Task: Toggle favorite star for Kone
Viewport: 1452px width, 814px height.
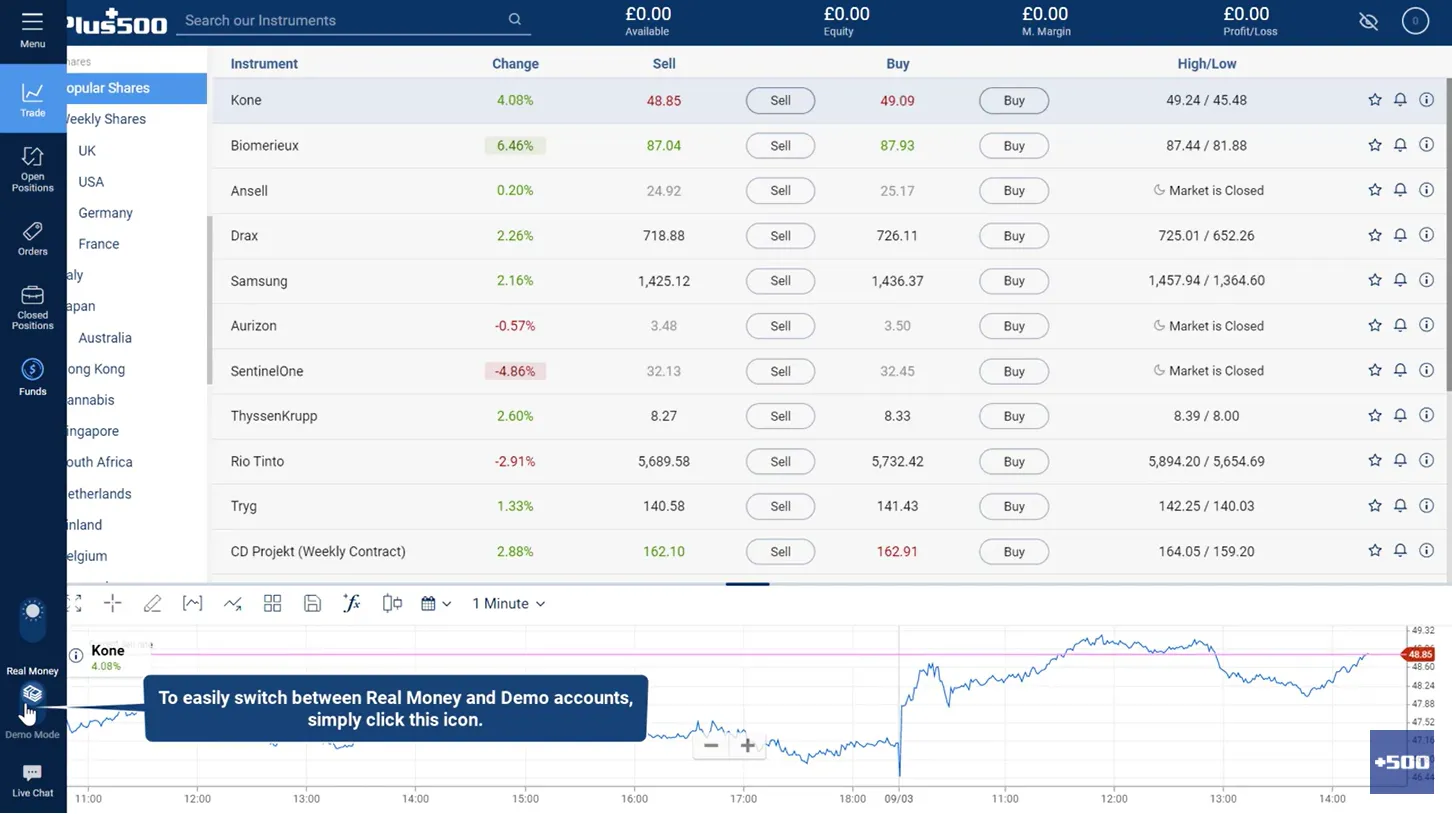Action: (x=1375, y=100)
